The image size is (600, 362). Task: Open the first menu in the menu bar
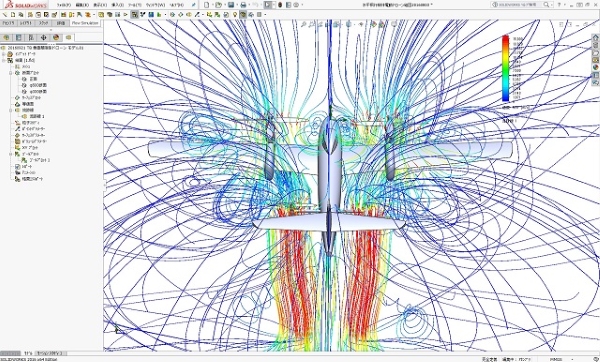click(64, 5)
